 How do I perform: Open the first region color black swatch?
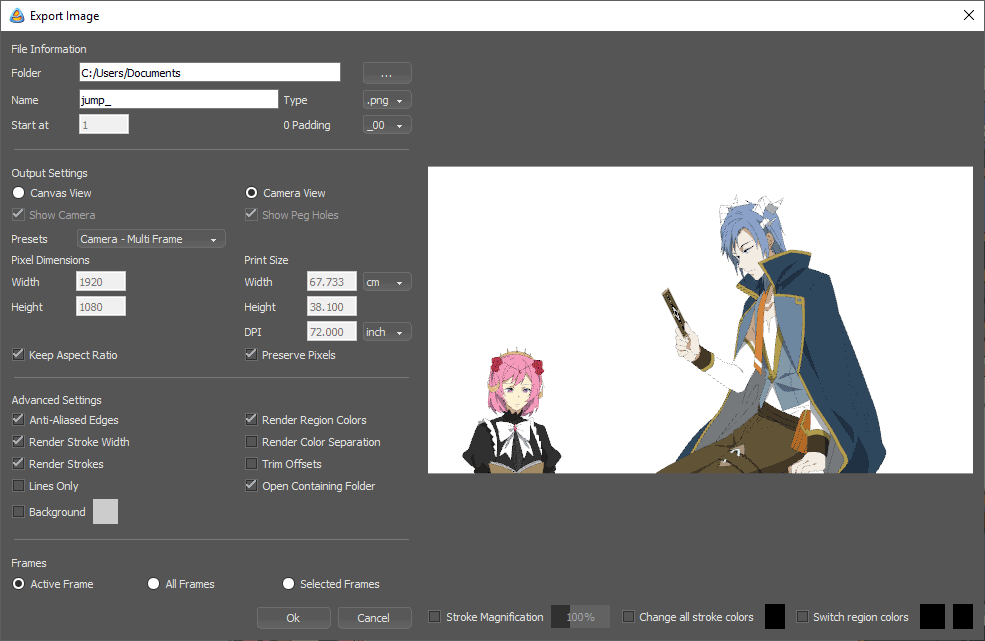point(932,616)
